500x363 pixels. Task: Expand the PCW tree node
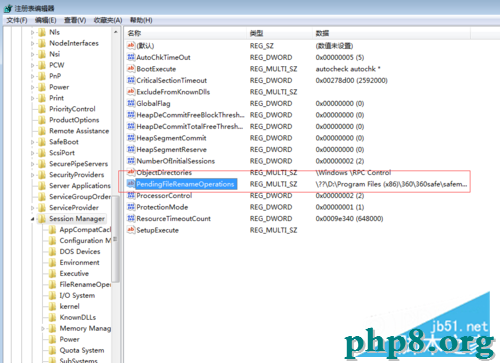point(32,65)
